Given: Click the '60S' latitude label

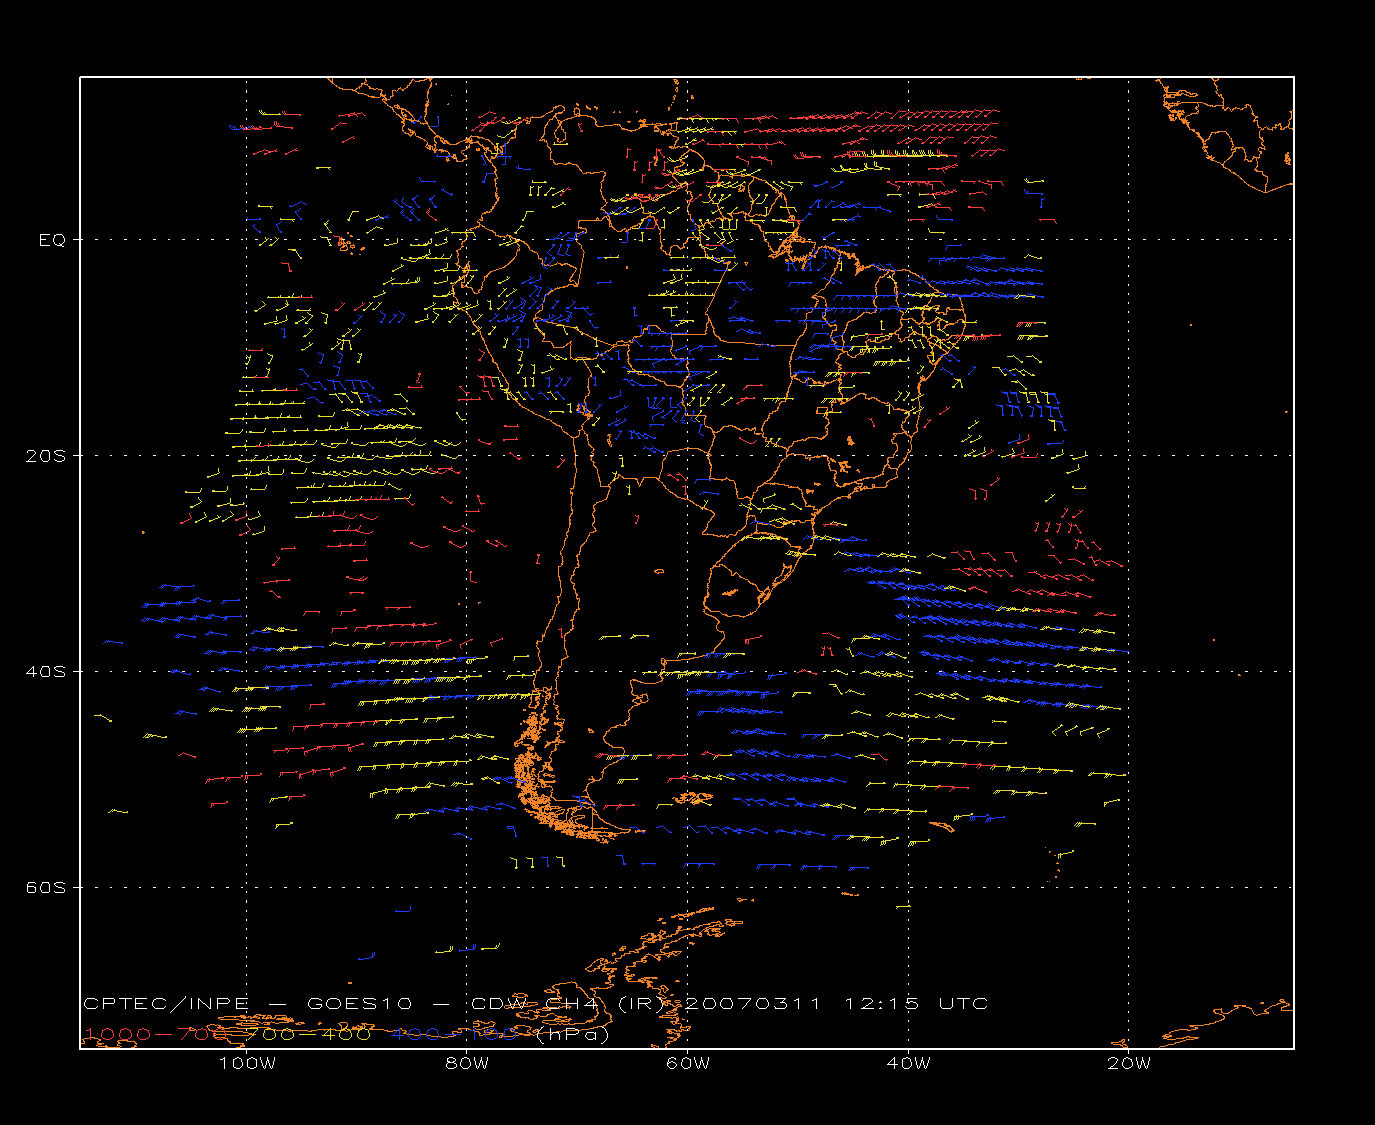Looking at the screenshot, I should (x=45, y=888).
